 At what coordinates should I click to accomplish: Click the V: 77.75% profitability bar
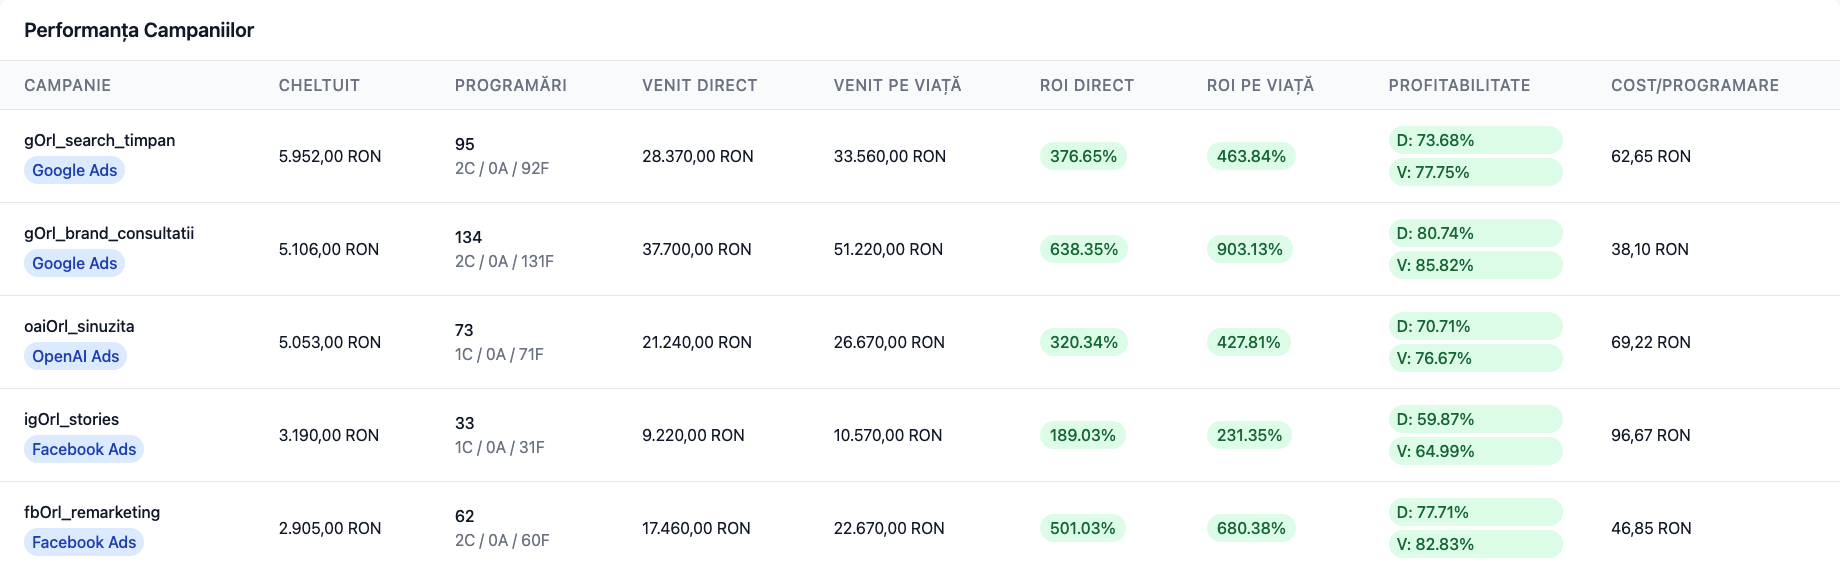tap(1475, 172)
